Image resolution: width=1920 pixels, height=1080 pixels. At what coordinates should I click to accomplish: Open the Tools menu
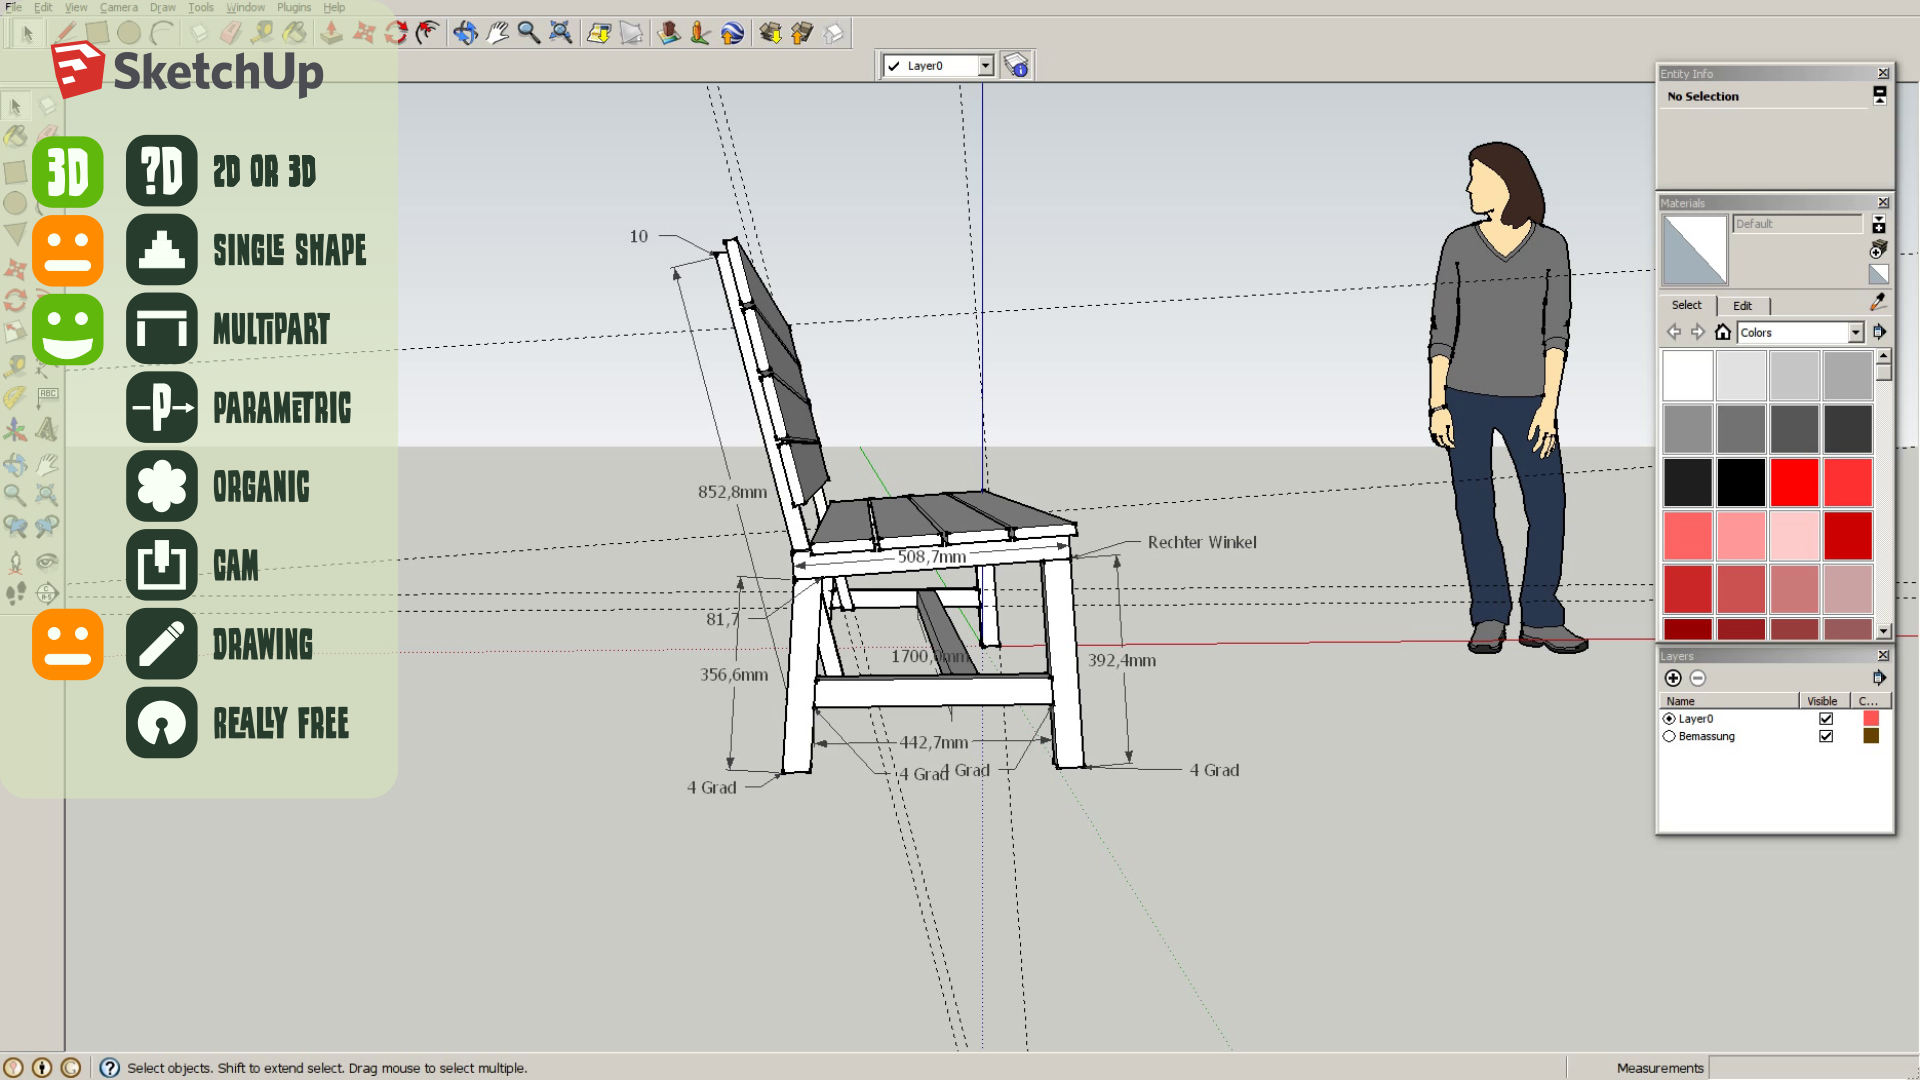(201, 7)
